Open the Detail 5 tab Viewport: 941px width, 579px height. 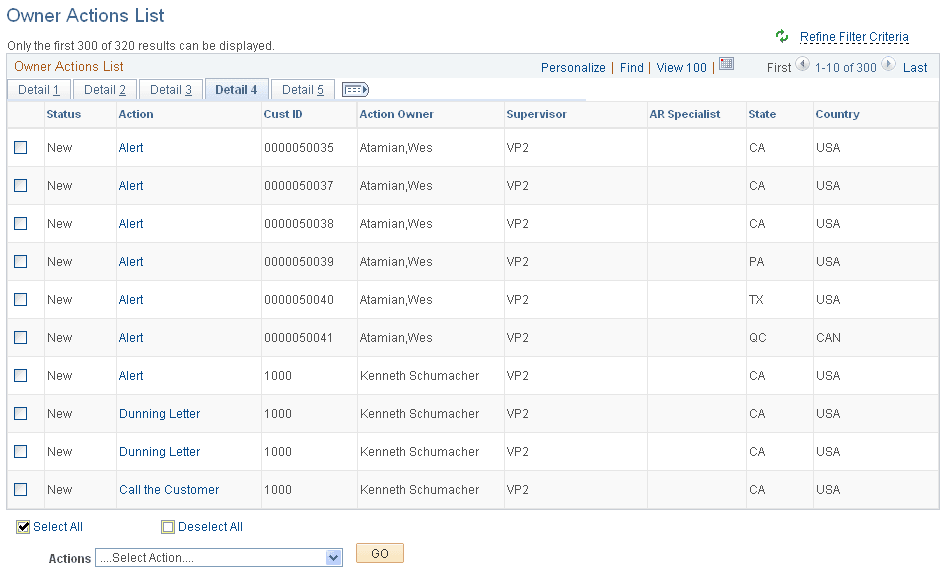302,89
